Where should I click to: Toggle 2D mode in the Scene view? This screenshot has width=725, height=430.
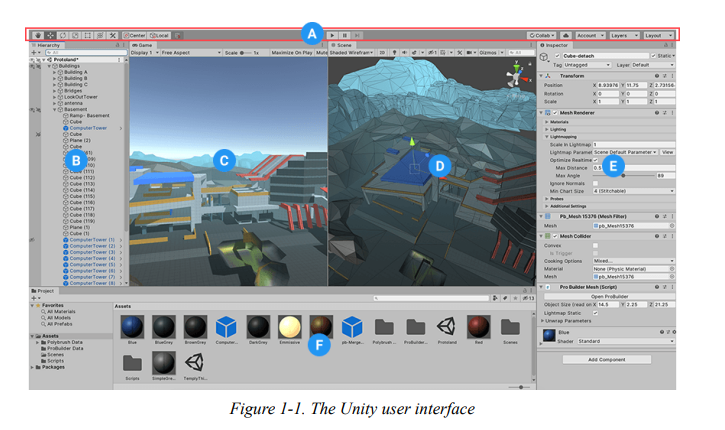[x=382, y=53]
